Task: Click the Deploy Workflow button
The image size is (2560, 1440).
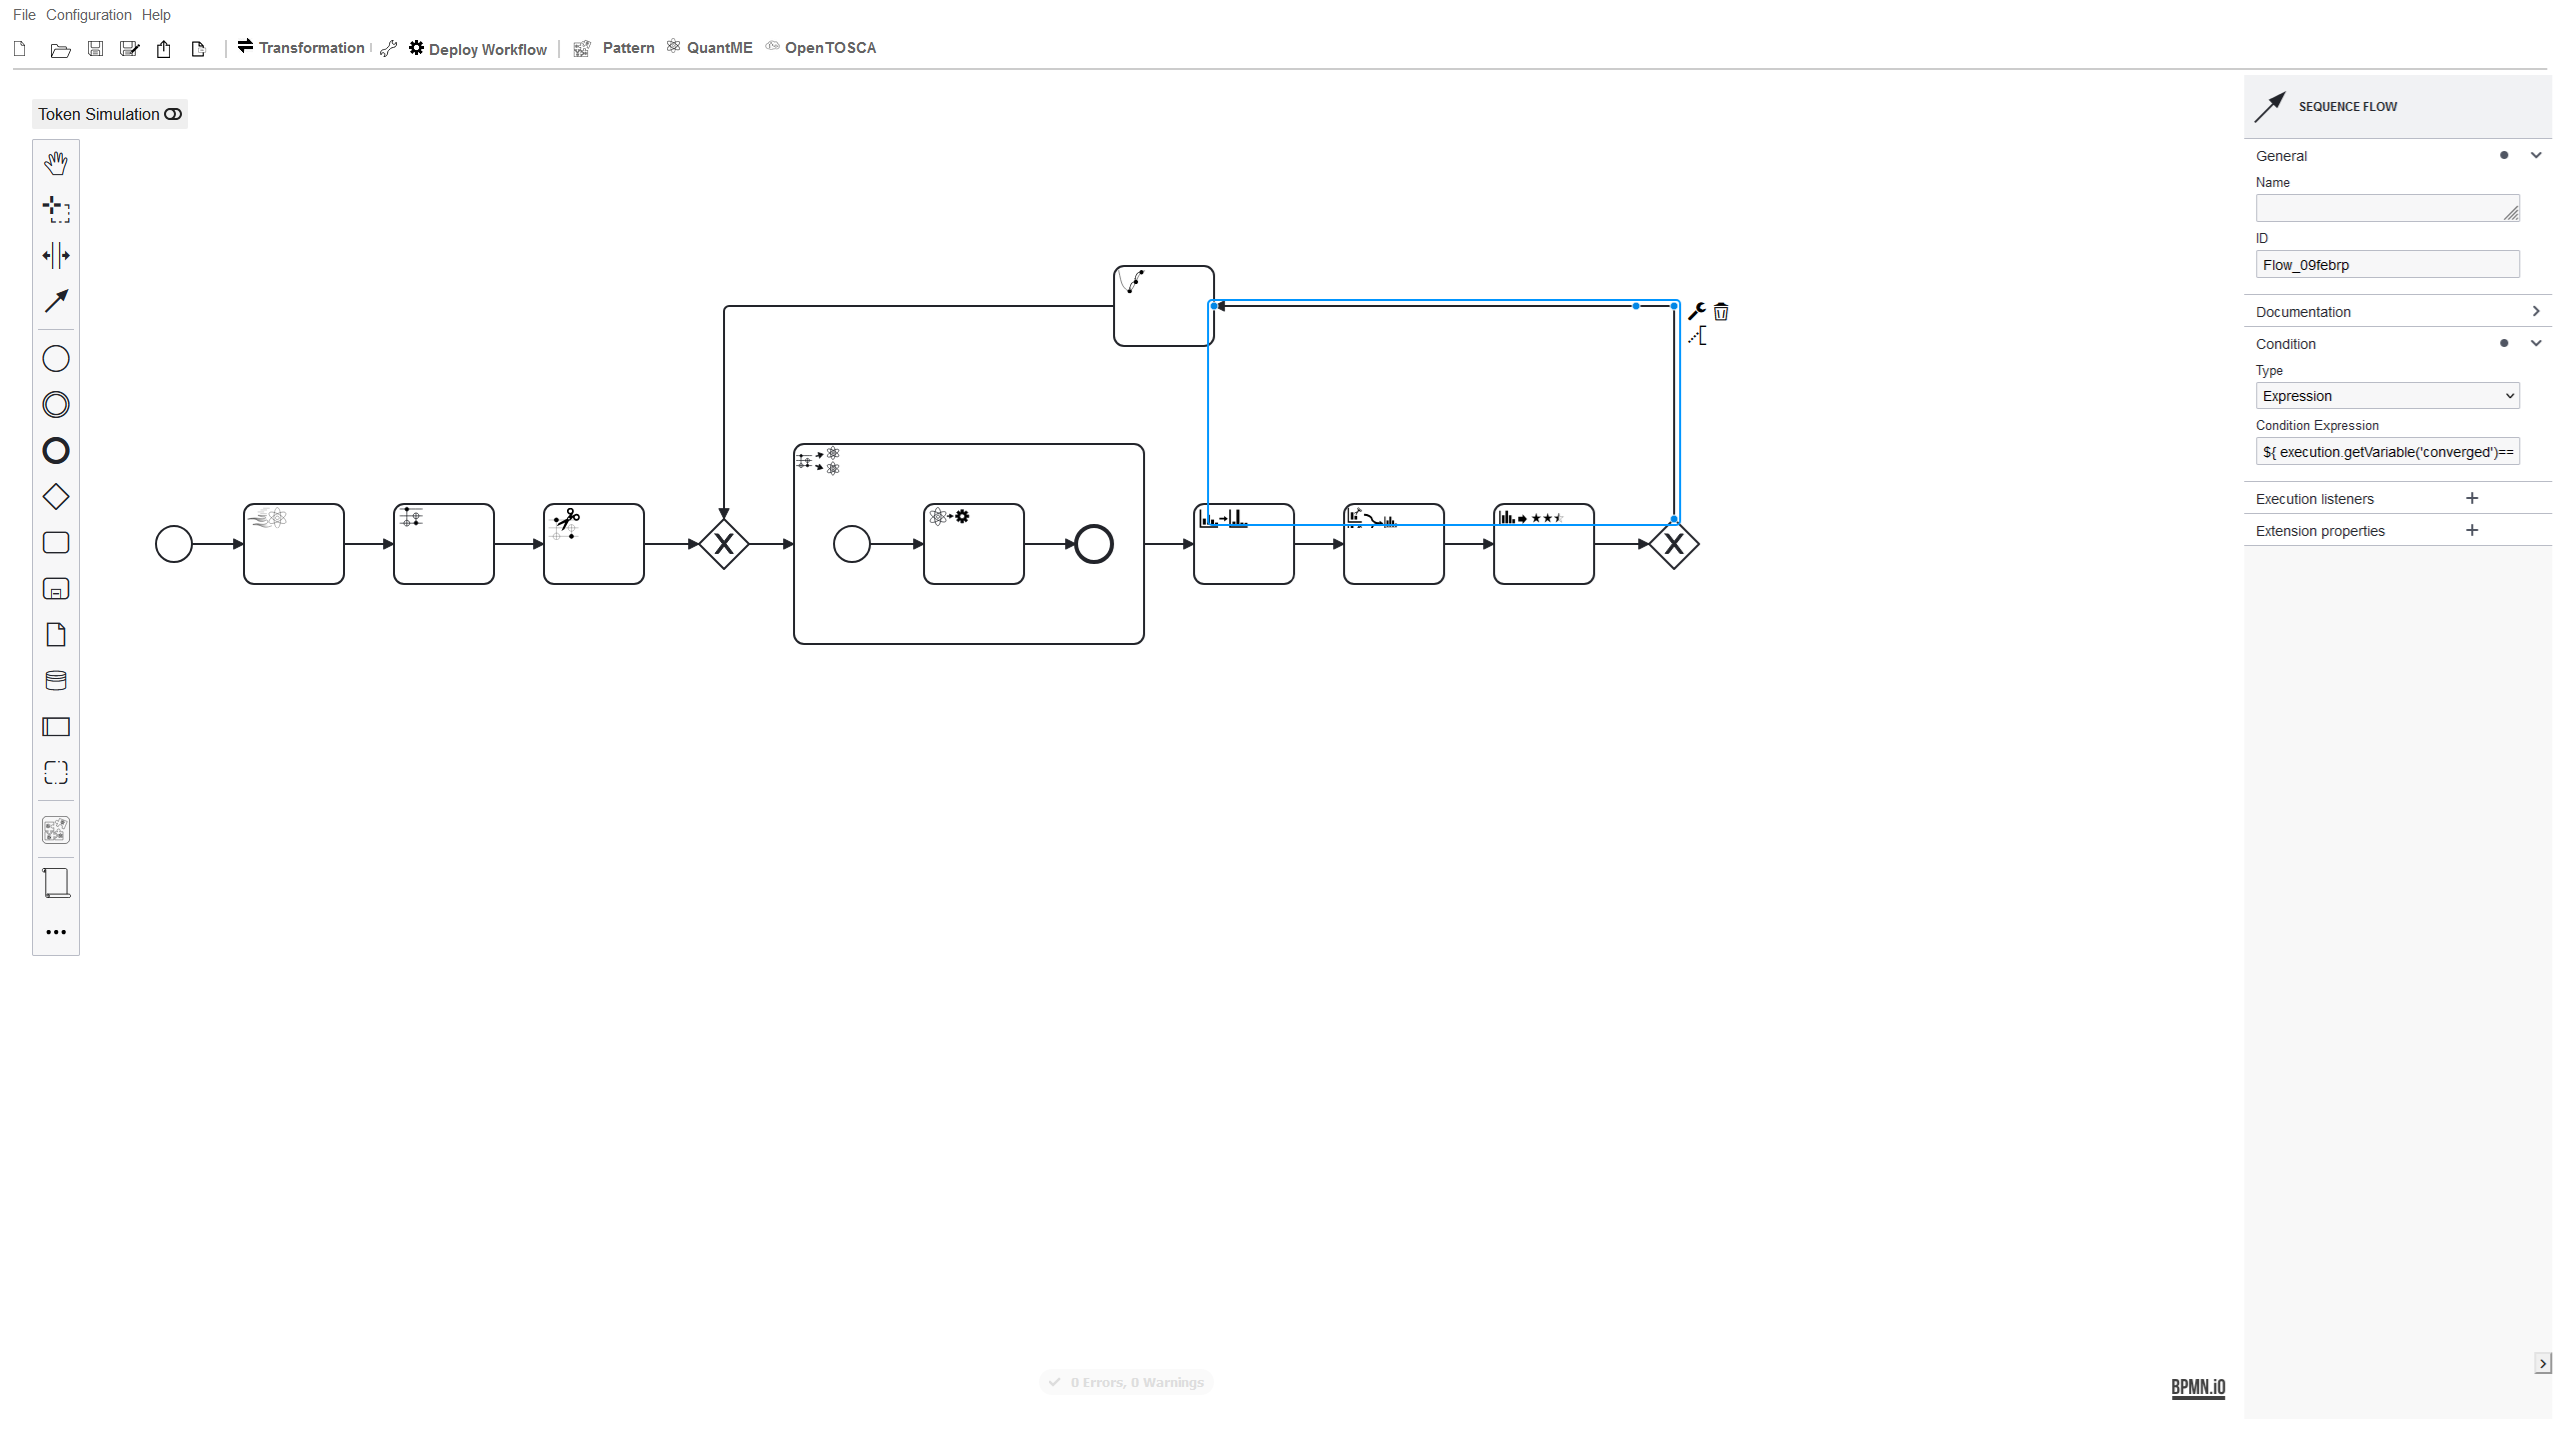Action: click(x=476, y=47)
